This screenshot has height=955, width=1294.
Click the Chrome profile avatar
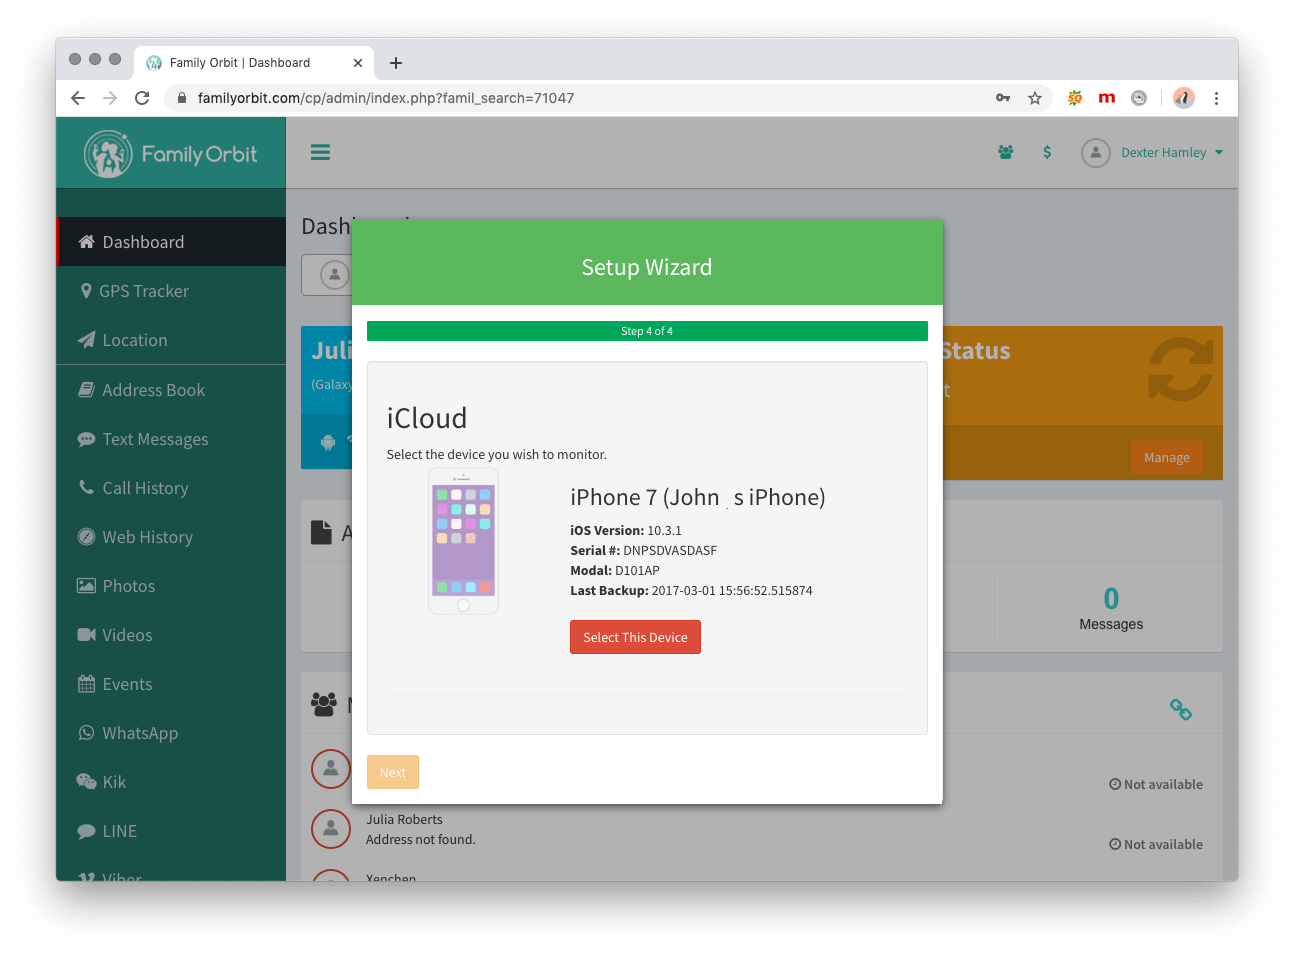[1184, 98]
